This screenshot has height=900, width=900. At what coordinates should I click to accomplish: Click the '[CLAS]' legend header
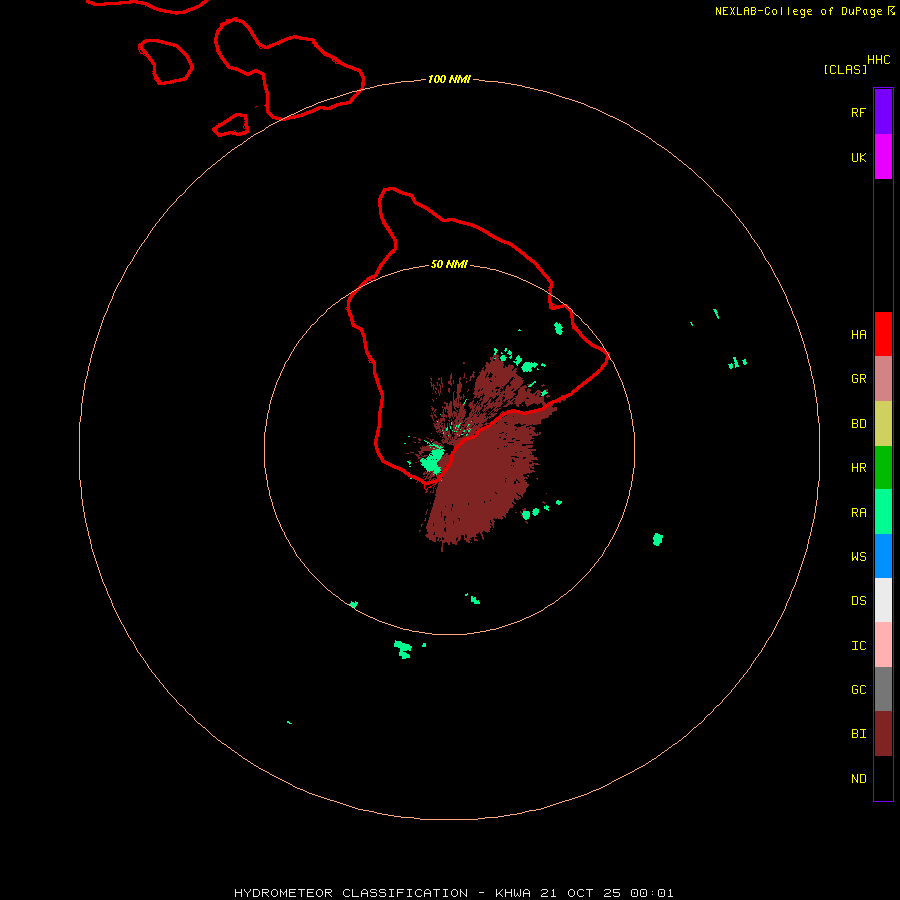pyautogui.click(x=845, y=69)
